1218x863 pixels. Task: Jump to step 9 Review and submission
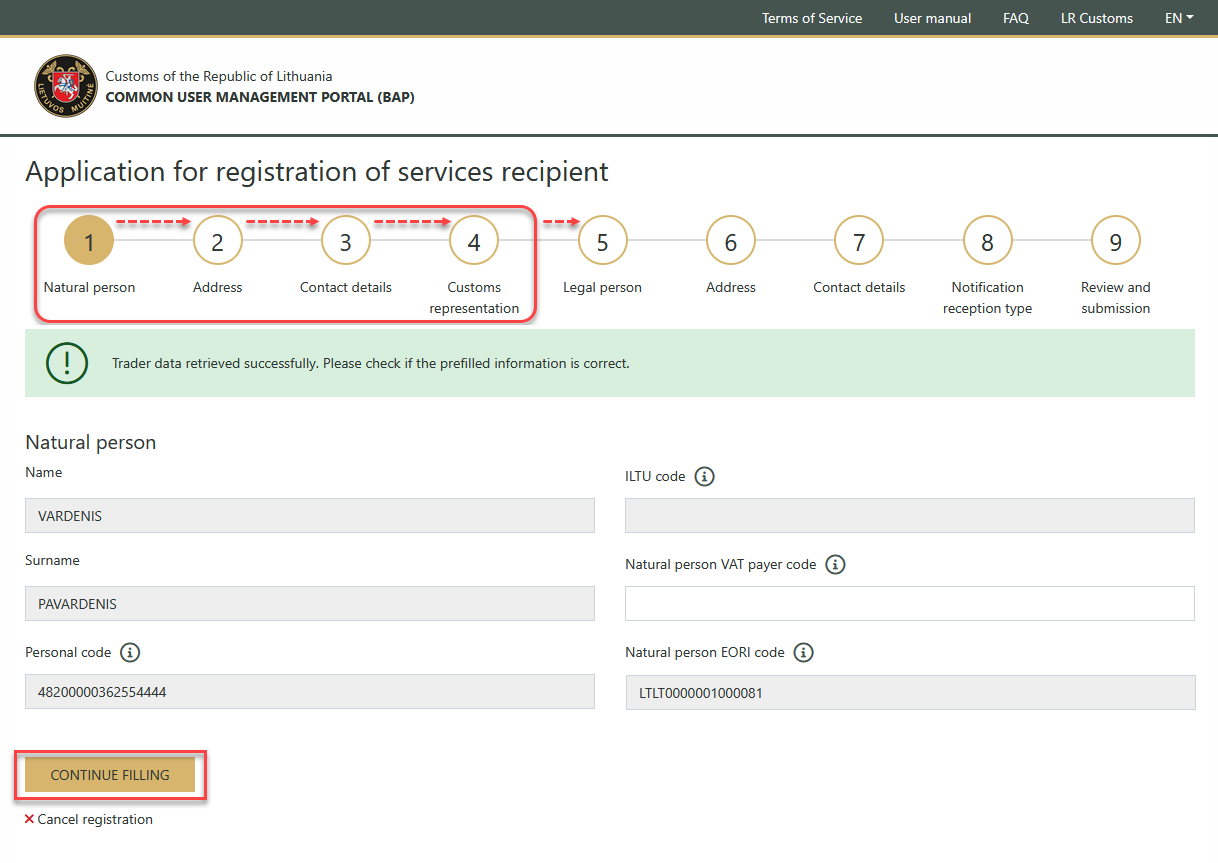[1115, 242]
